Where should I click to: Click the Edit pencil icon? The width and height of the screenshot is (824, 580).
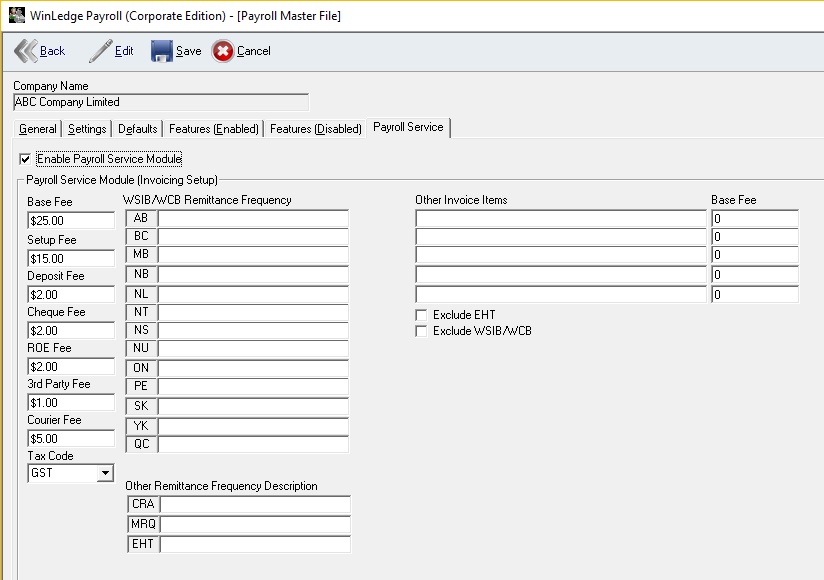click(x=101, y=51)
